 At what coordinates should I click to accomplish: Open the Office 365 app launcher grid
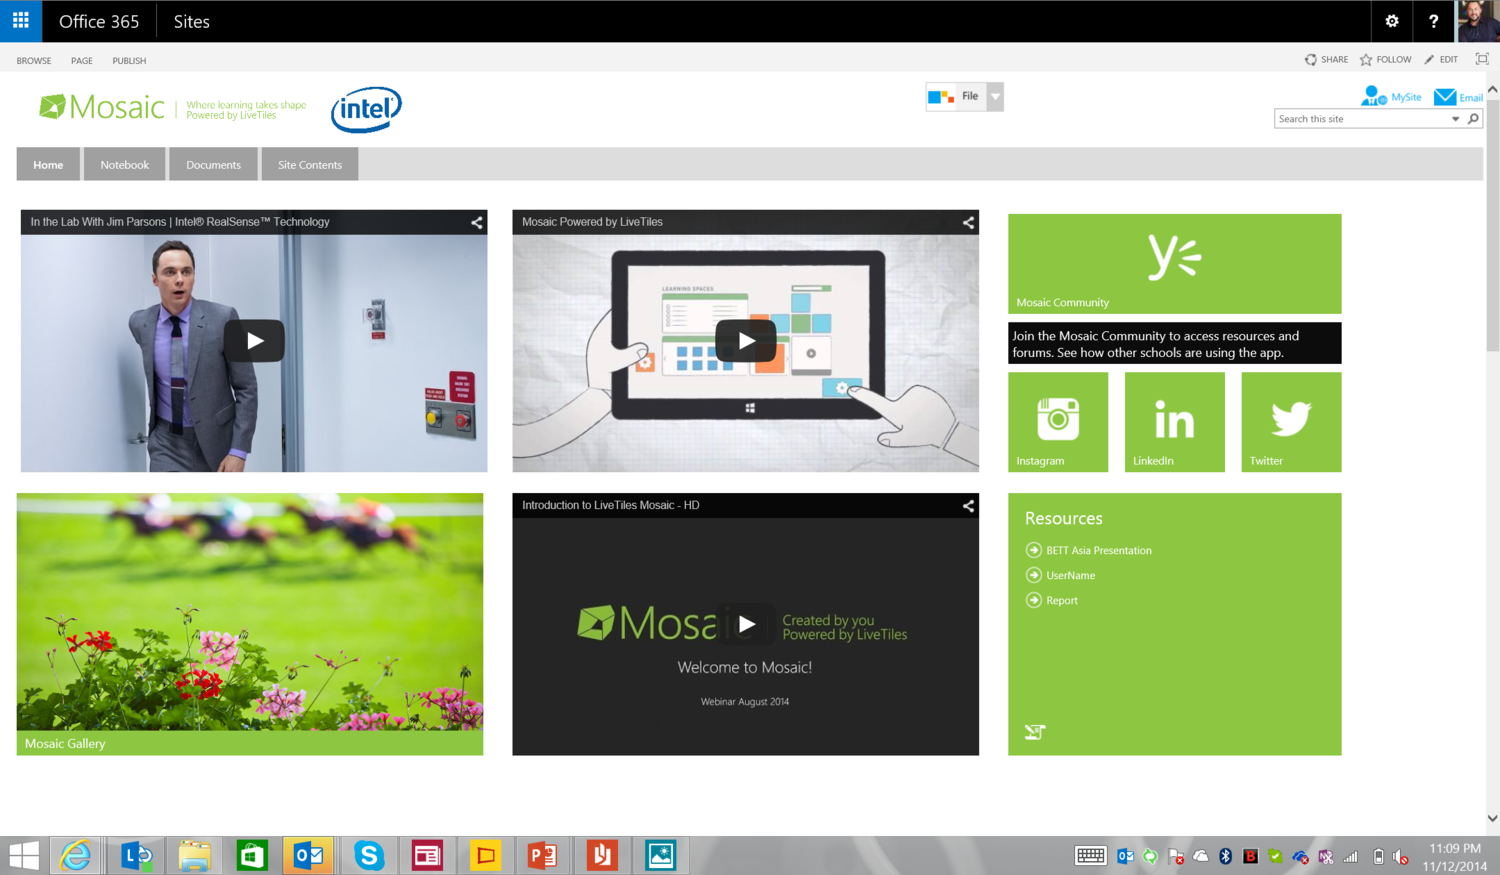[21, 21]
